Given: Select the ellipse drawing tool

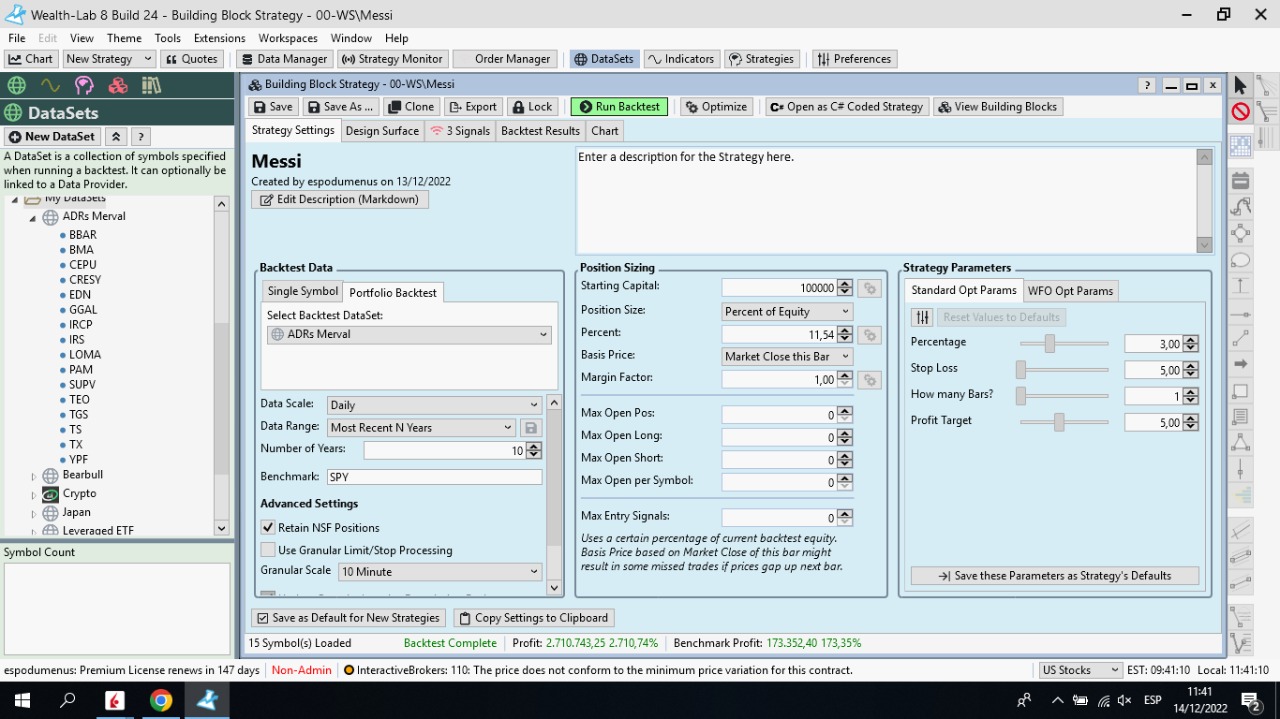Looking at the screenshot, I should pos(1240,260).
